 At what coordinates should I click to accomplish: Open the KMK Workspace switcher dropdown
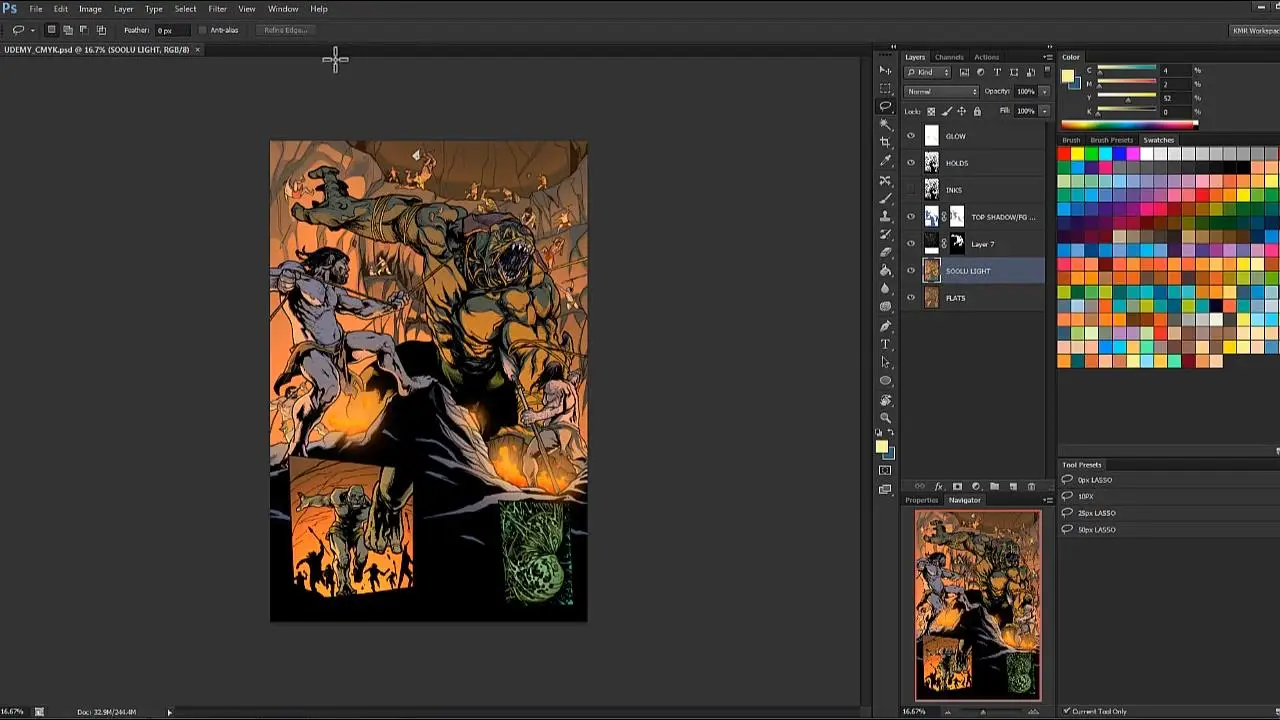click(x=1255, y=30)
